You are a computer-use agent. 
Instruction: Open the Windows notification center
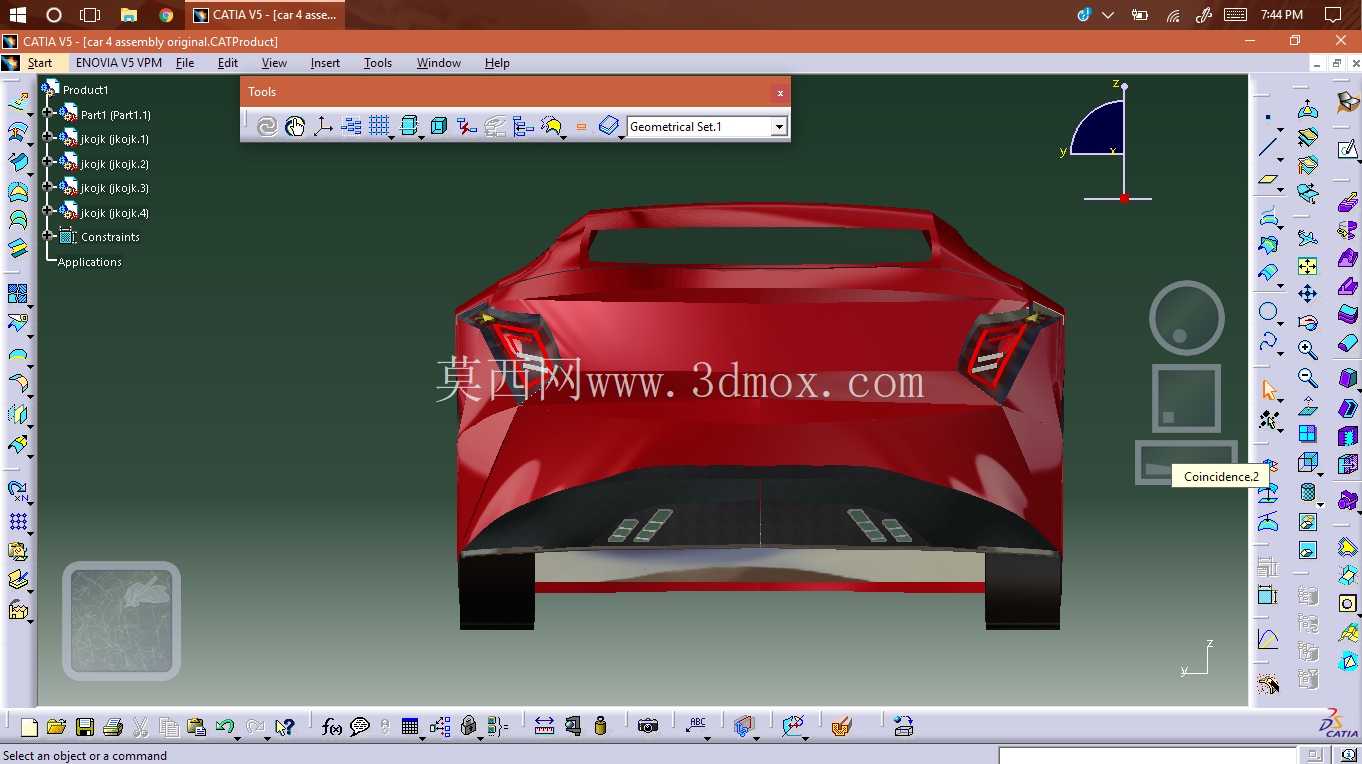pos(1332,15)
